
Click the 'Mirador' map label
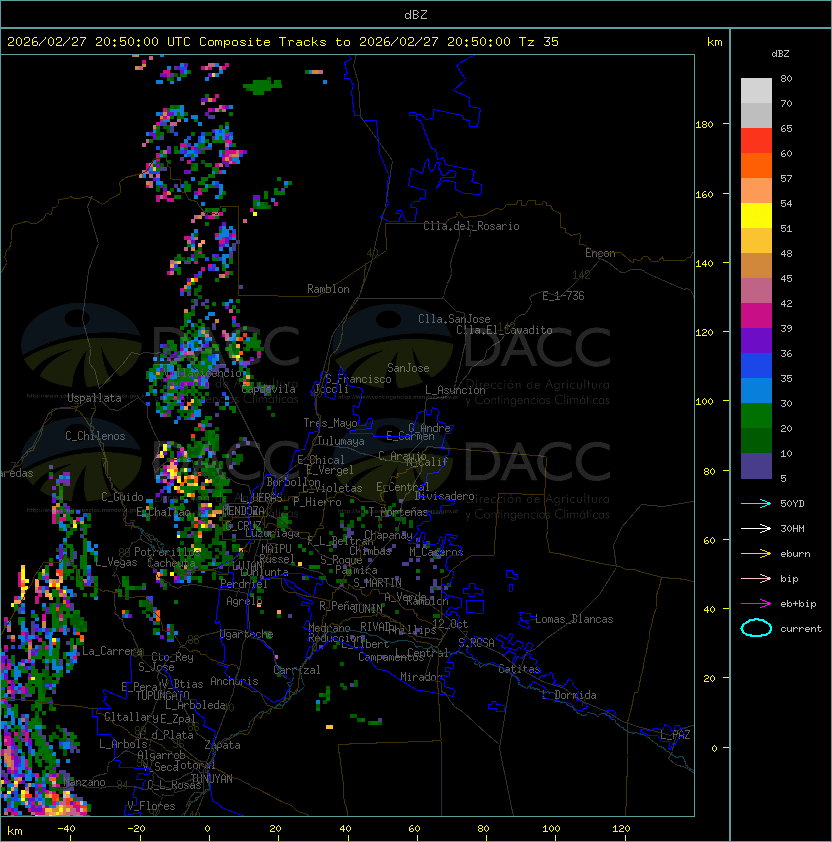click(422, 677)
